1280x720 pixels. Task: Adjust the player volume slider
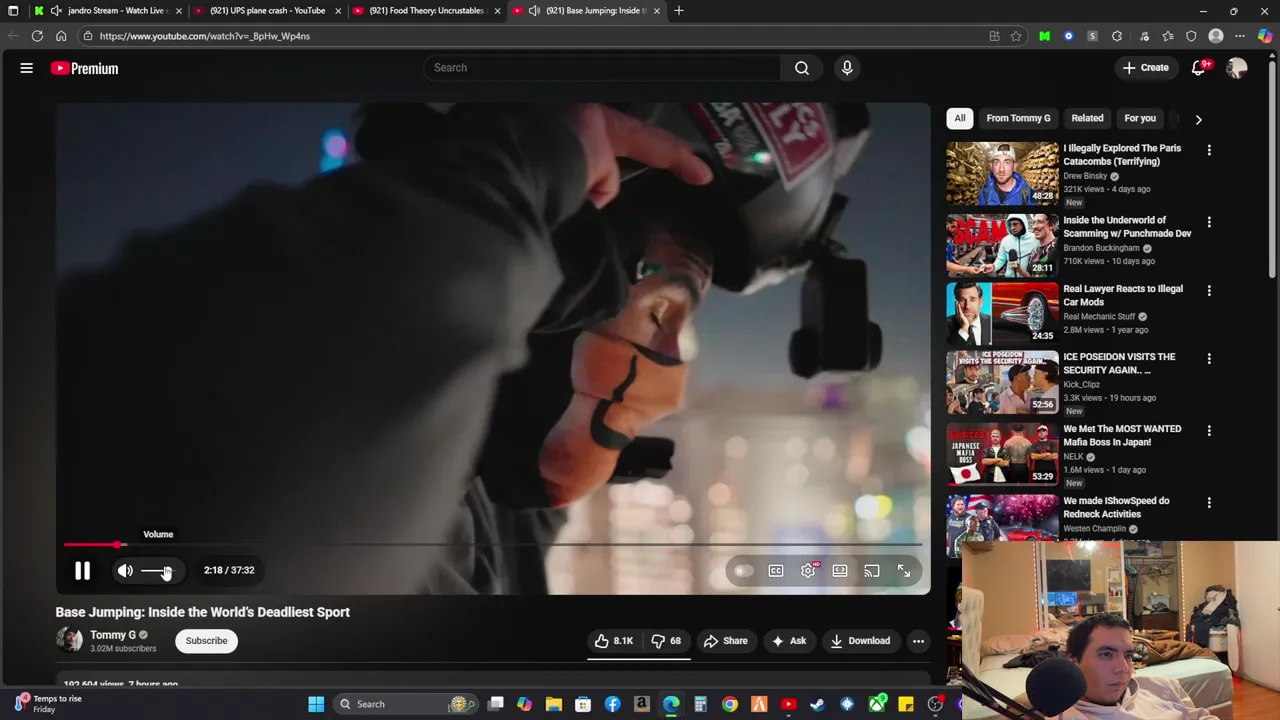(x=157, y=571)
